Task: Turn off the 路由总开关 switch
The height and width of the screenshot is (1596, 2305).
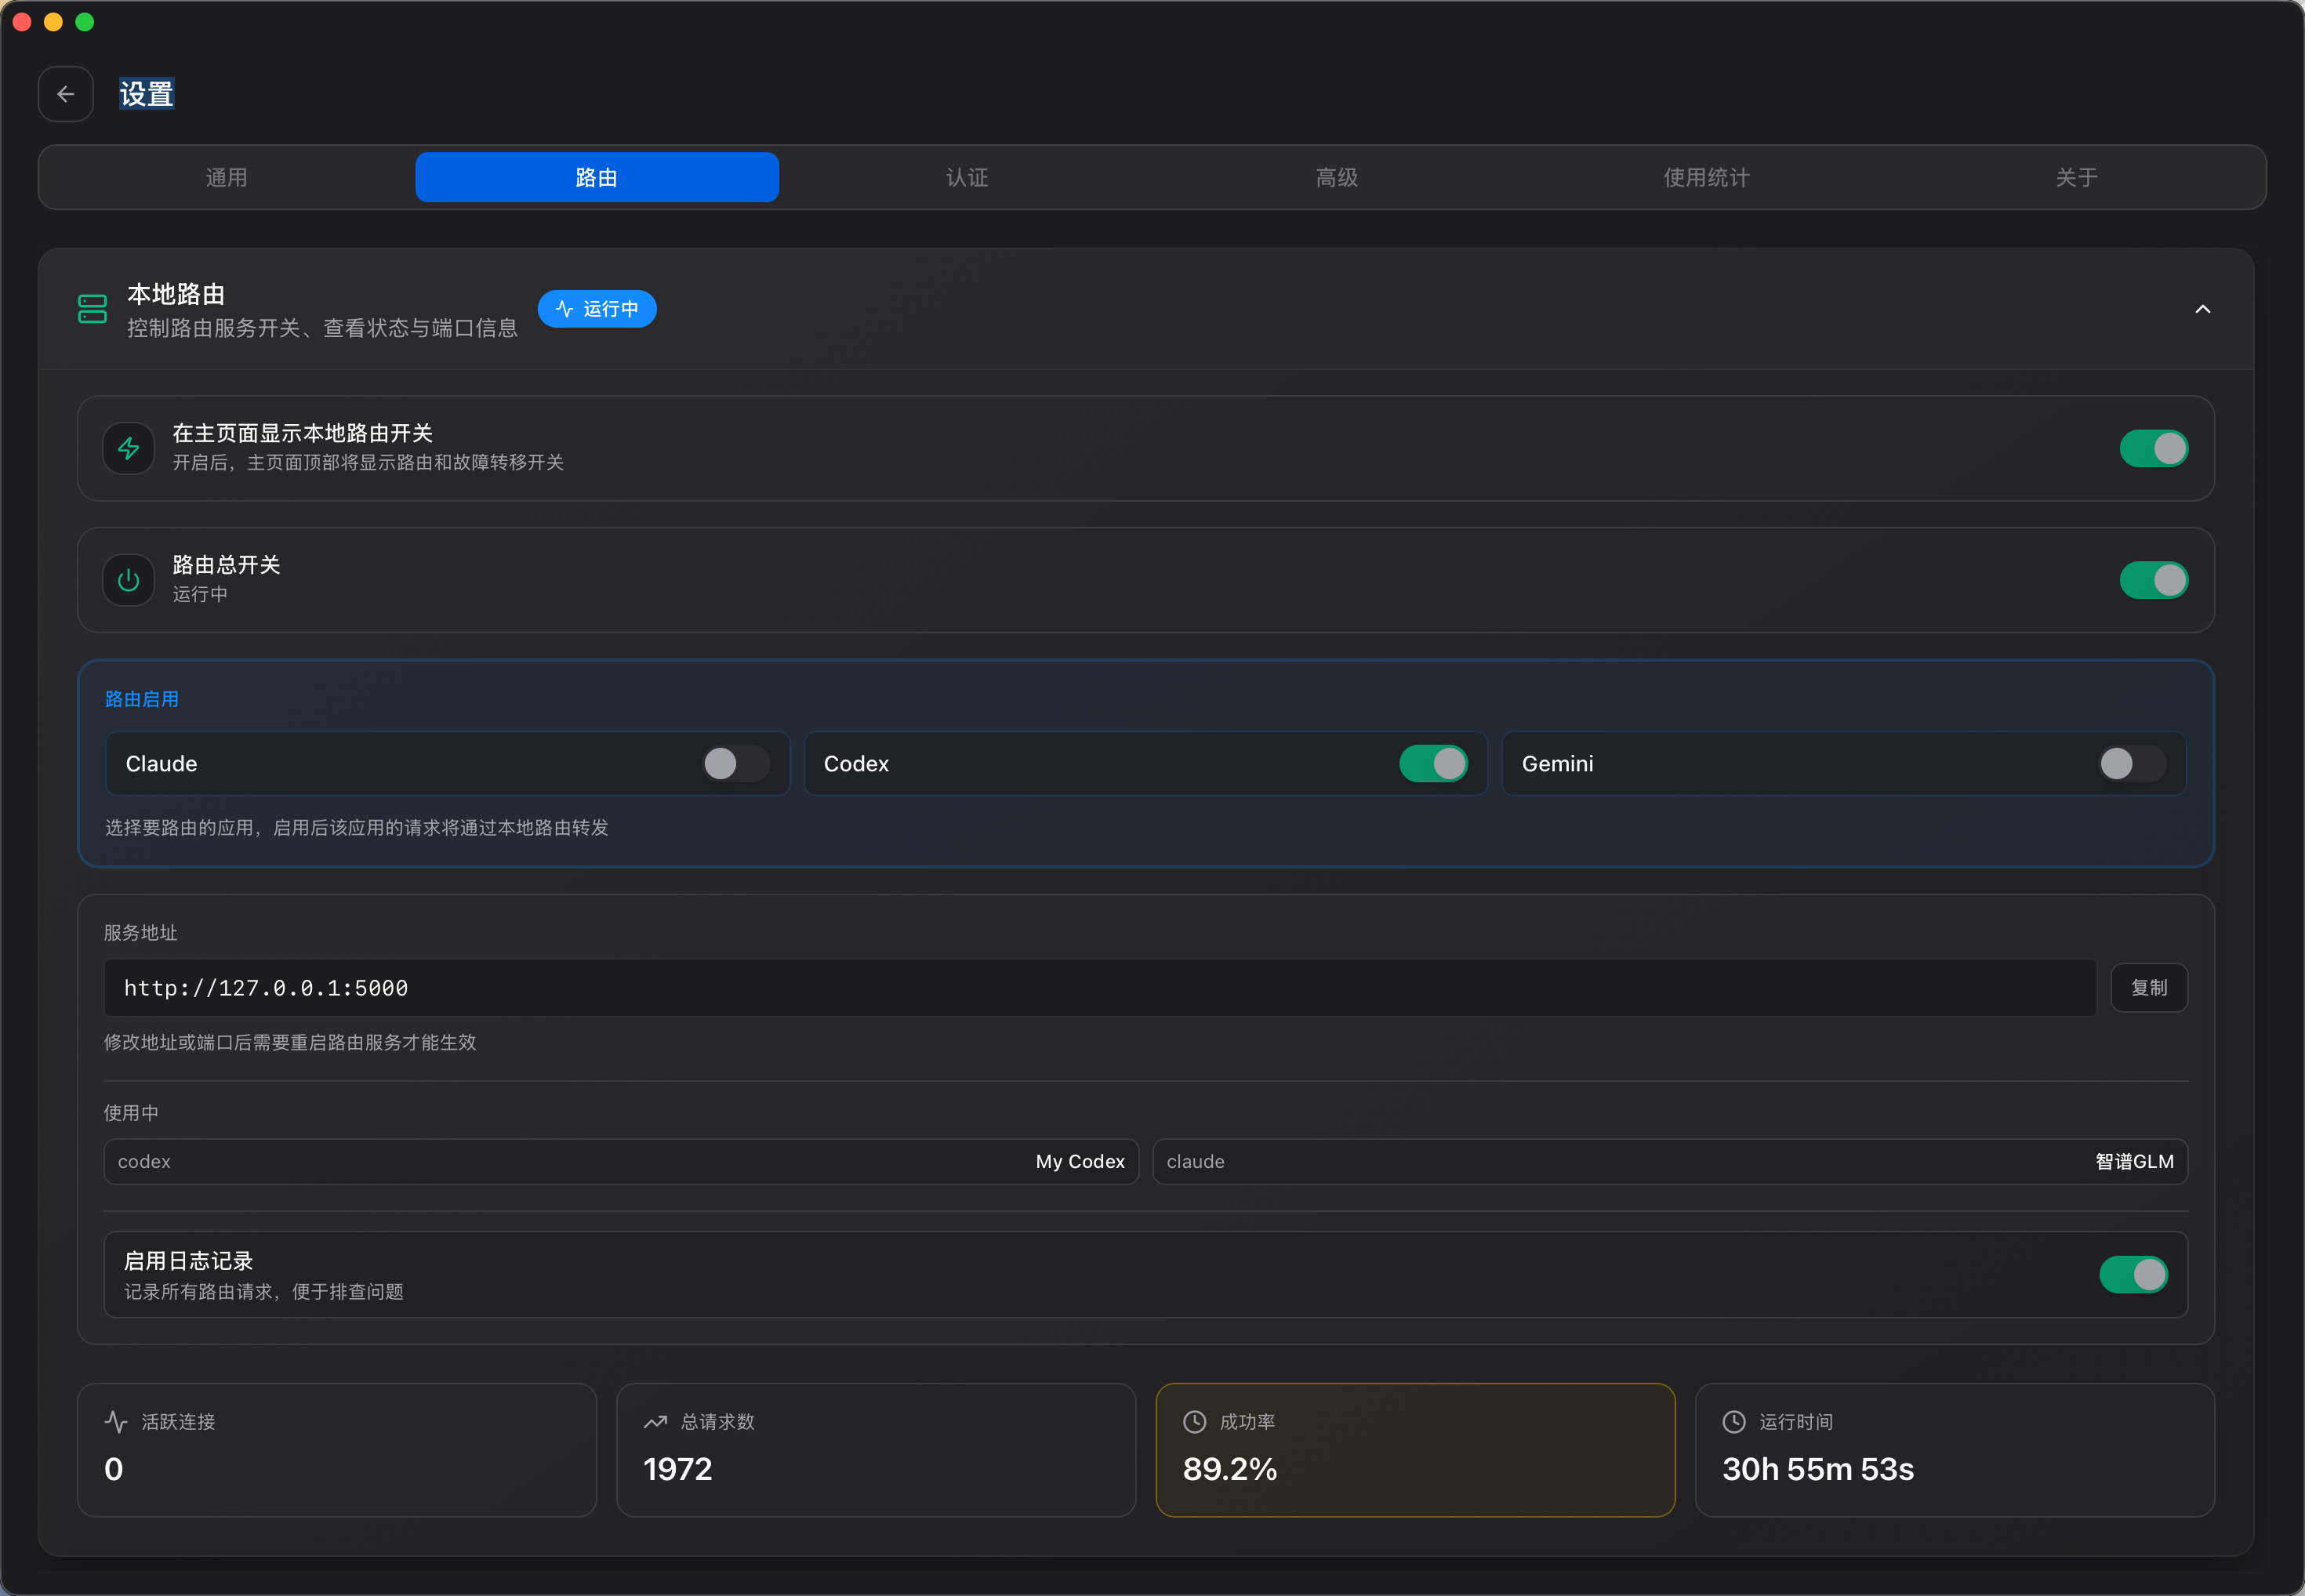Action: coord(2153,580)
